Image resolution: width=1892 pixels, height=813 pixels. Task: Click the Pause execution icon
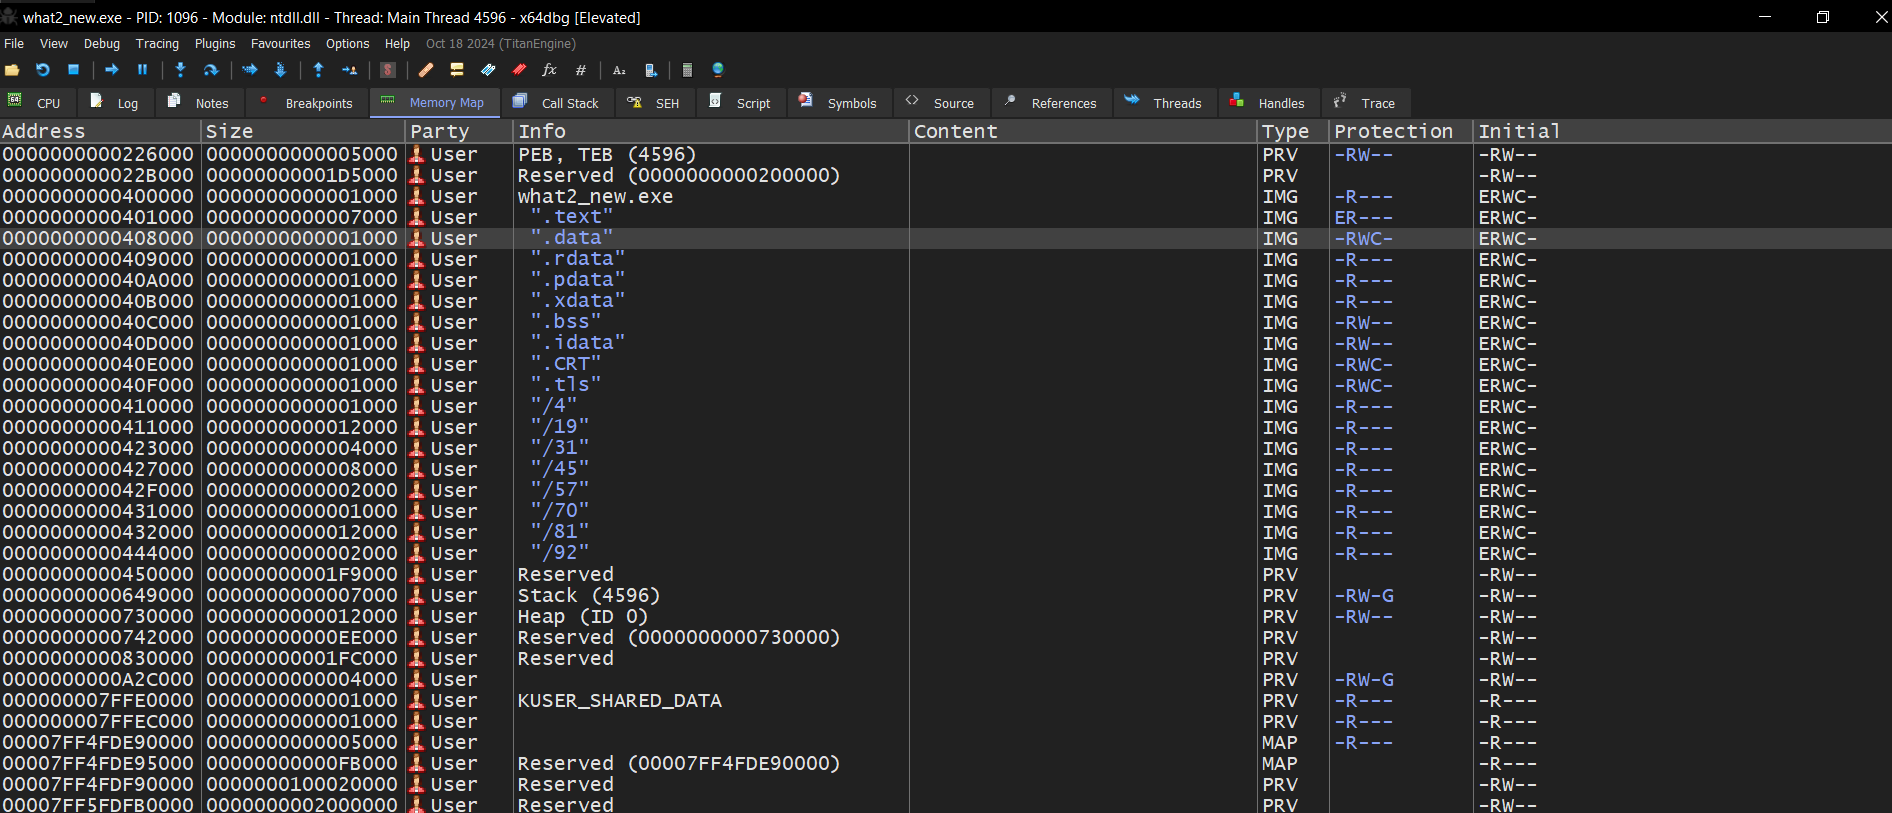pos(142,70)
